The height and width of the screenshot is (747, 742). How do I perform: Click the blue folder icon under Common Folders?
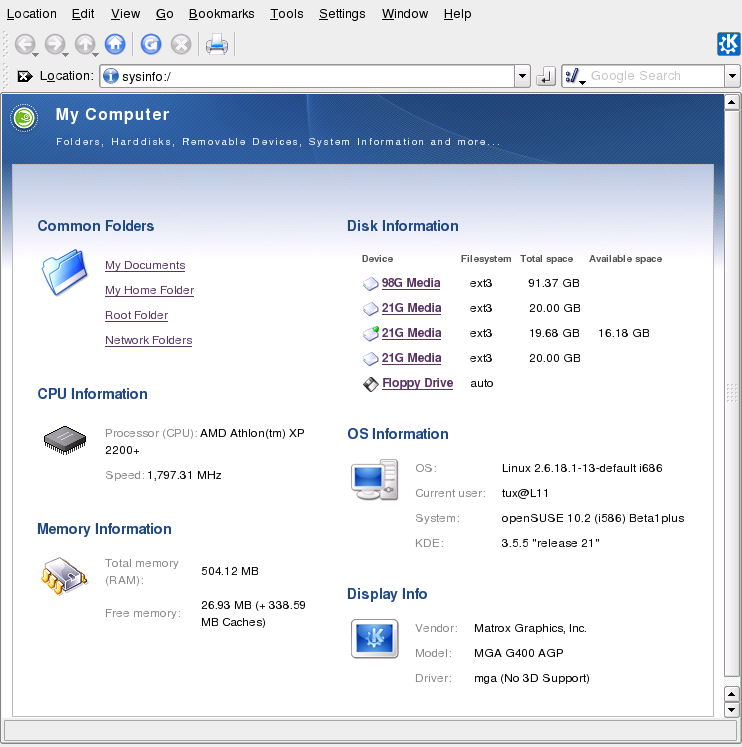click(64, 272)
